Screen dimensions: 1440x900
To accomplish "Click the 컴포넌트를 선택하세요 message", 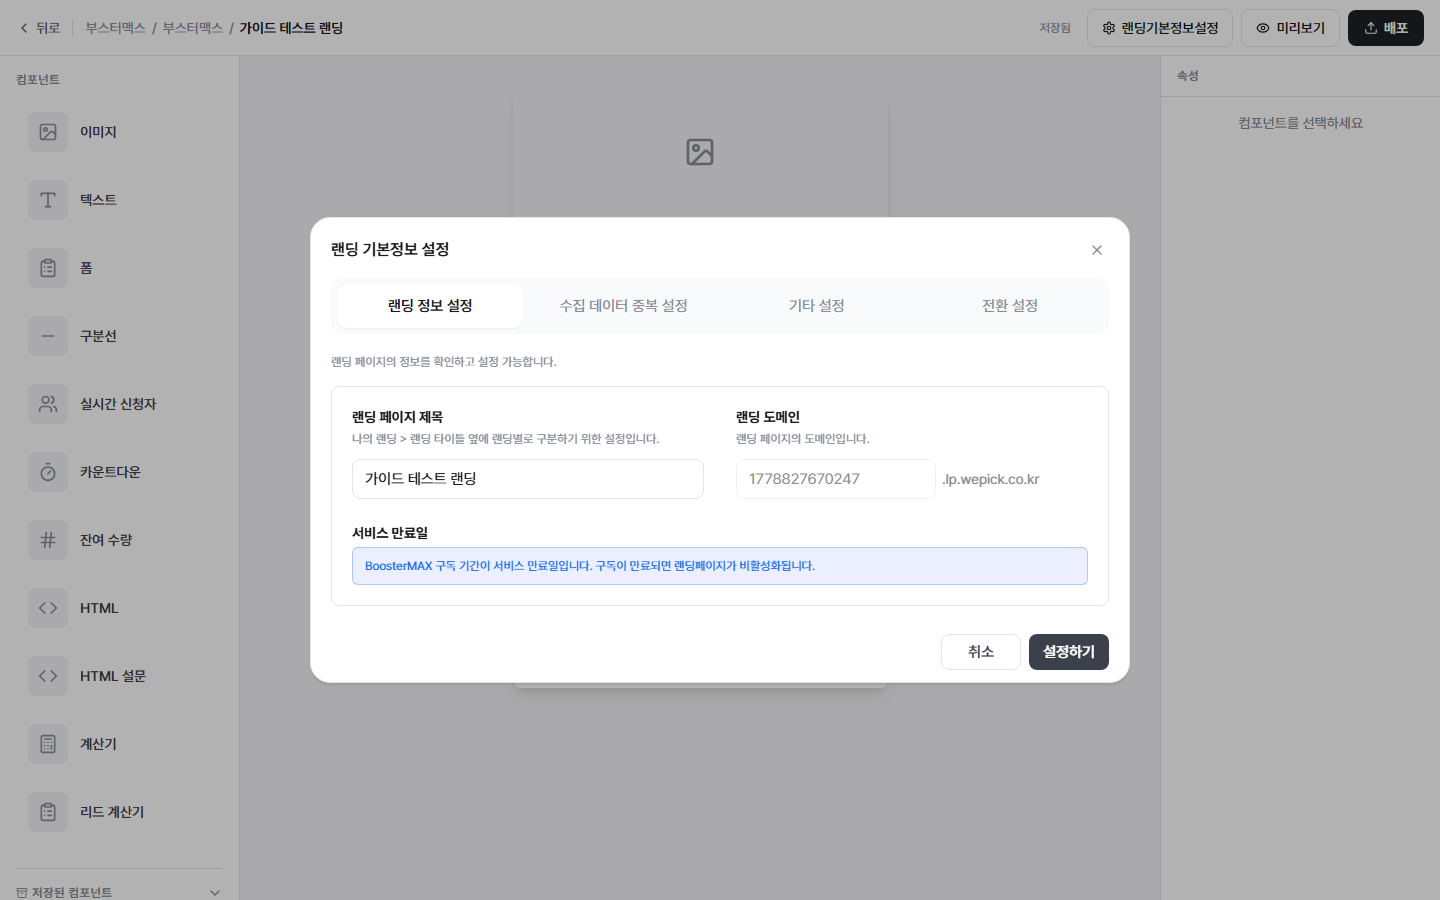I will pos(1300,123).
